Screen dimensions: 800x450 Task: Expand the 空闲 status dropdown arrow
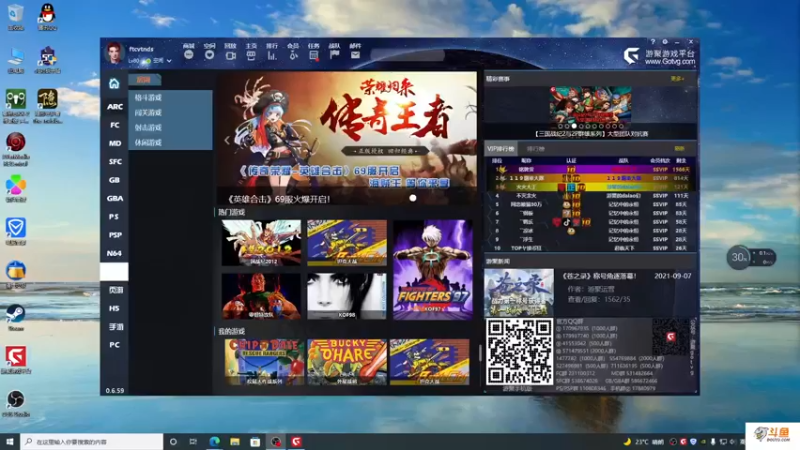pyautogui.click(x=169, y=61)
